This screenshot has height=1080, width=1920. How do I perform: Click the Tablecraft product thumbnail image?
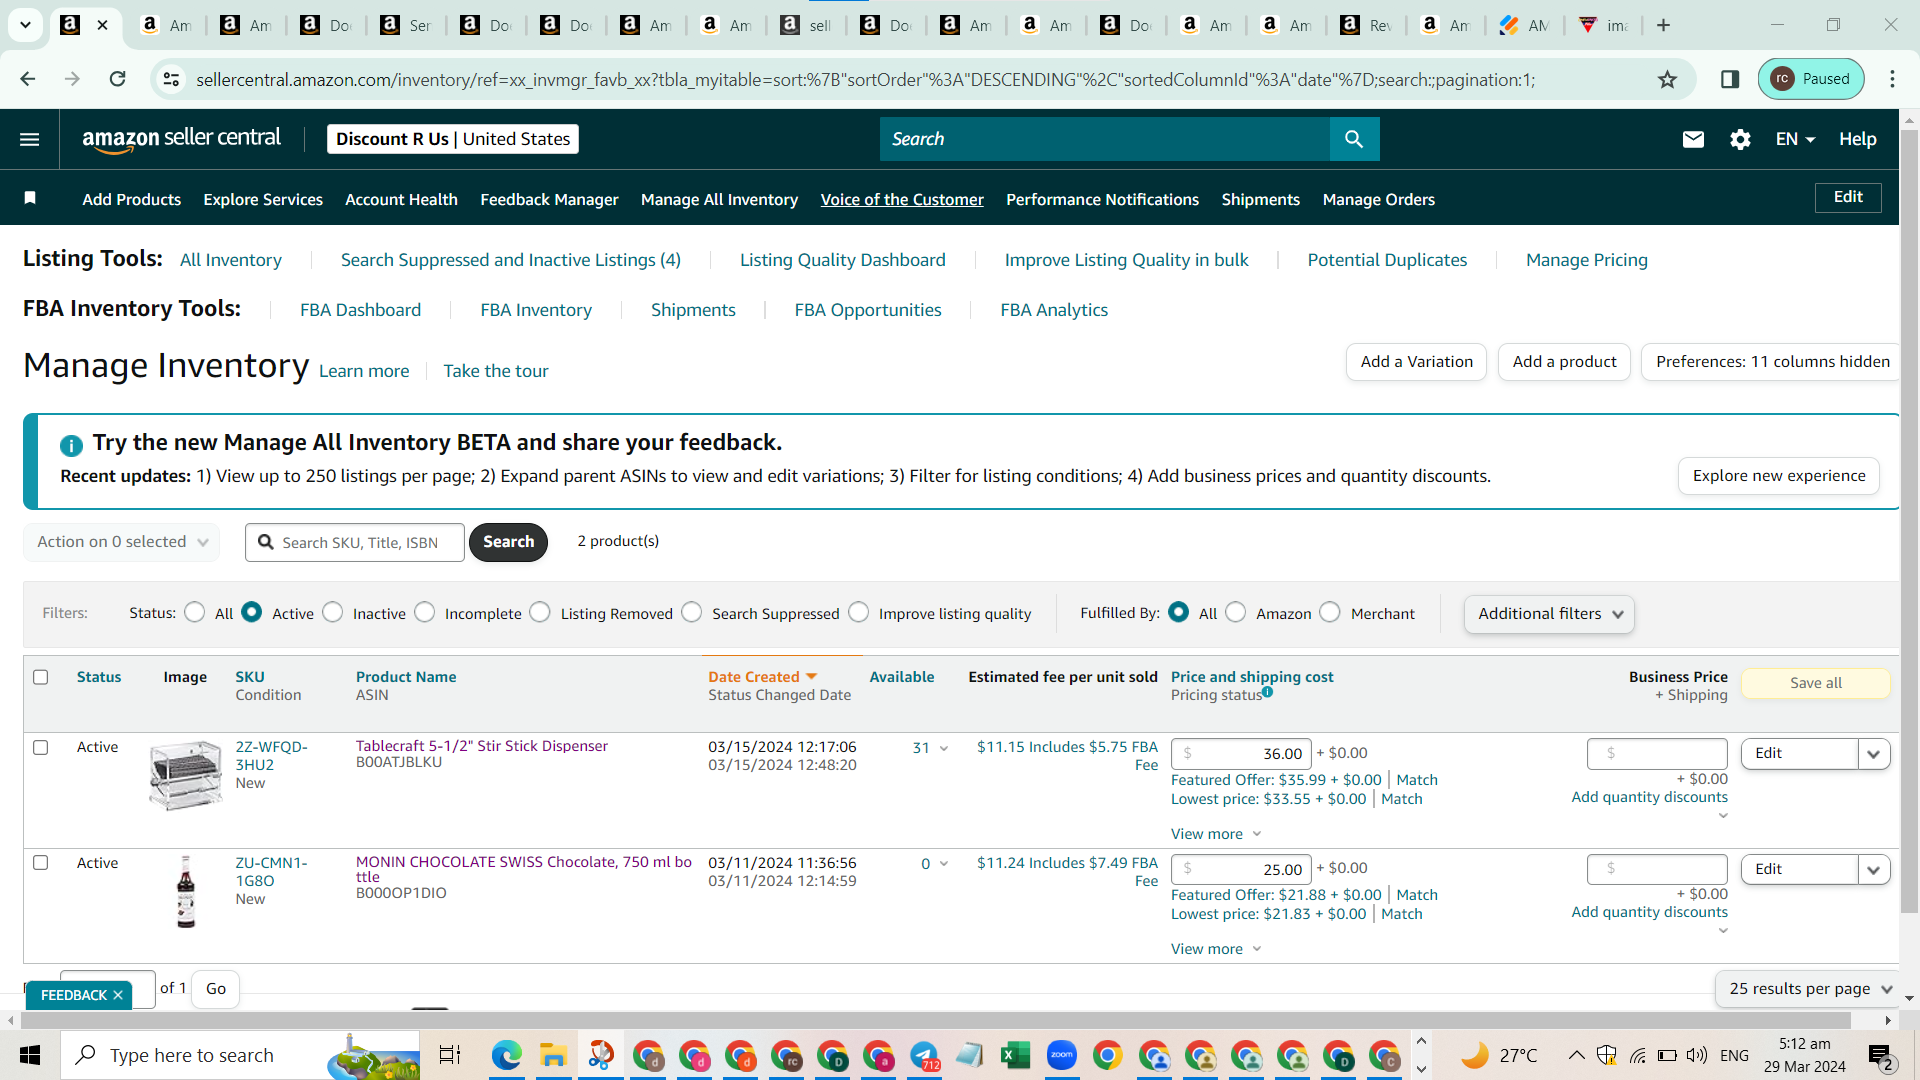click(x=185, y=775)
